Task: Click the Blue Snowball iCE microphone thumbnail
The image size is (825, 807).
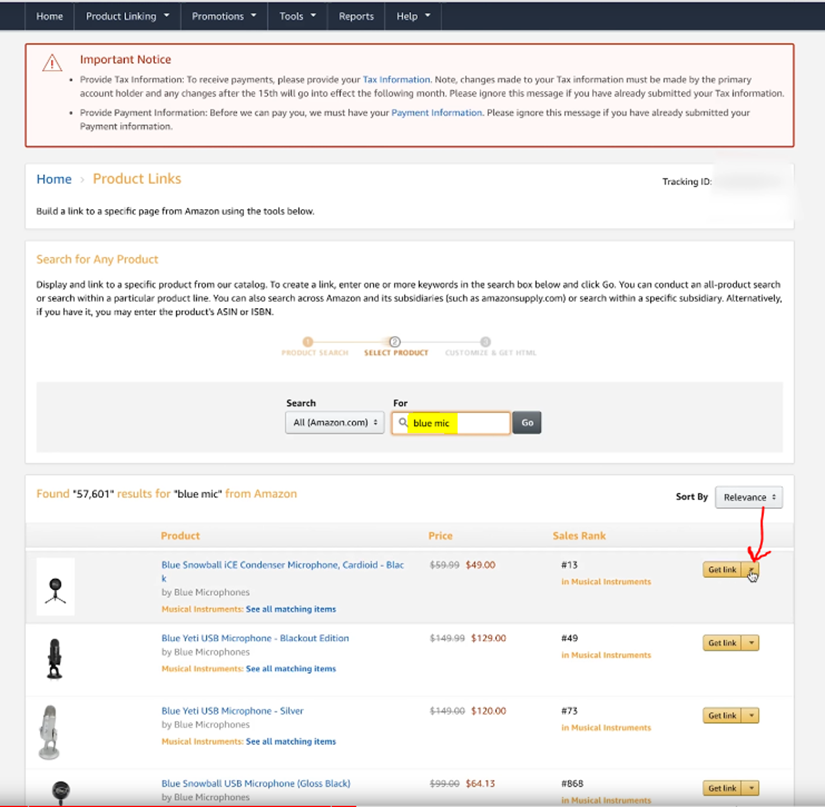Action: tap(55, 587)
